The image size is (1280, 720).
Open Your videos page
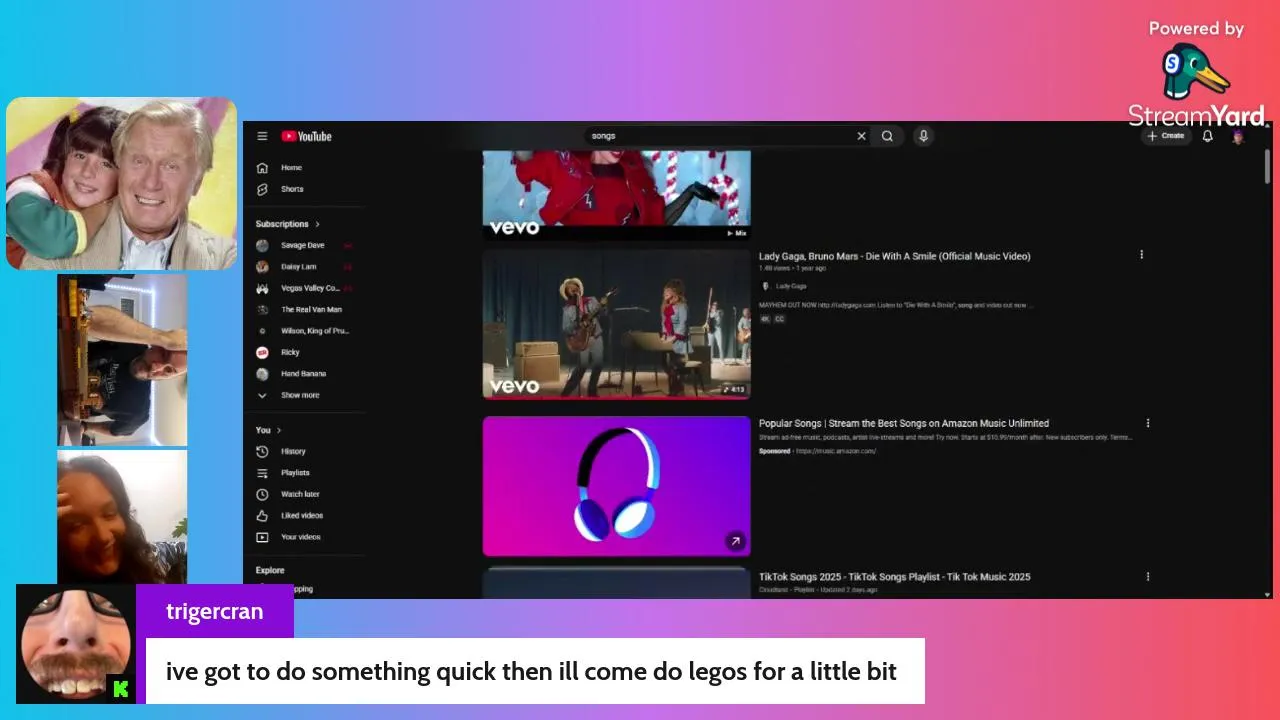coord(302,537)
